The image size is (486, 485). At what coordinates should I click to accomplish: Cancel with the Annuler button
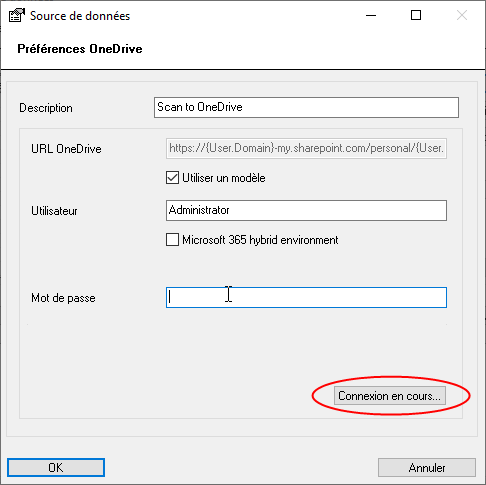tap(427, 468)
